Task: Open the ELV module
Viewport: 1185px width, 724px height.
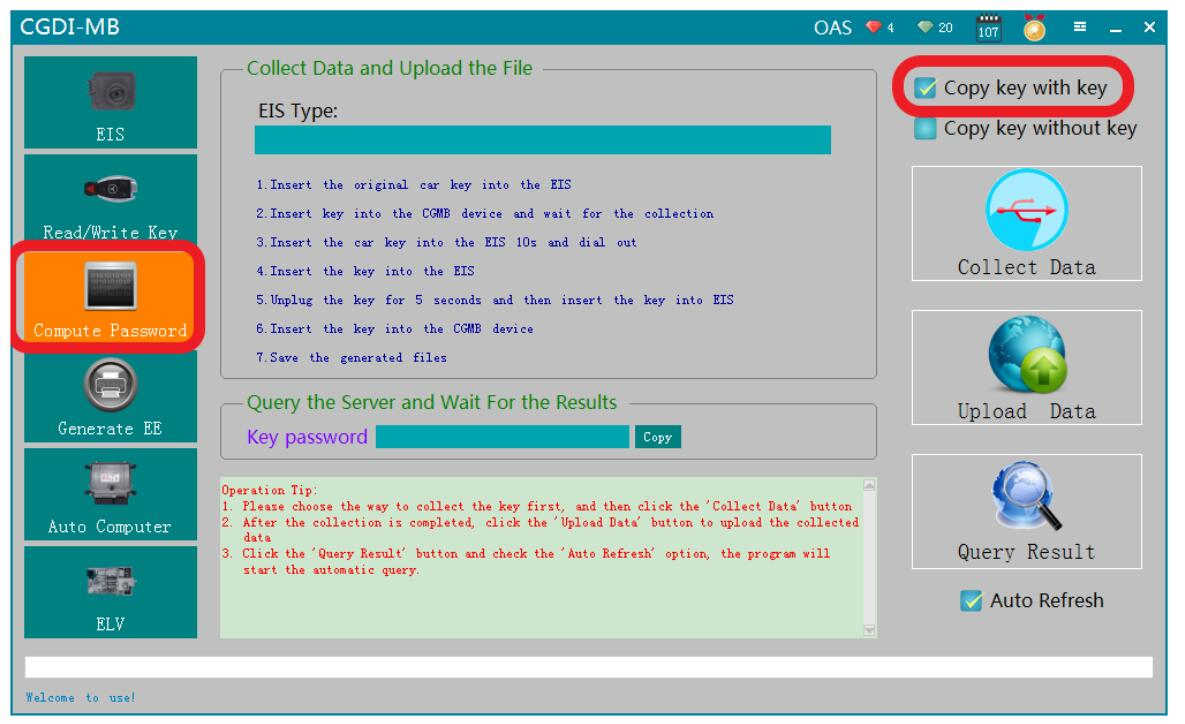Action: [110, 592]
